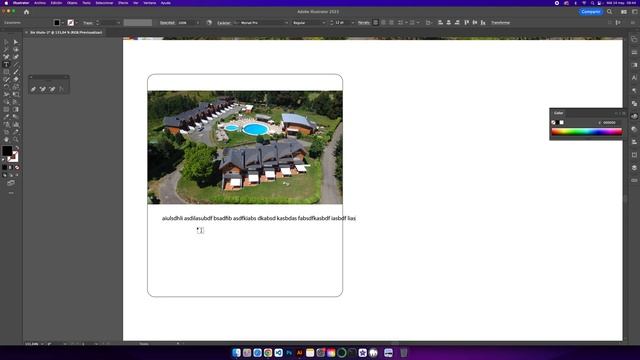
Task: Select the Selection tool arrow
Action: point(6,42)
